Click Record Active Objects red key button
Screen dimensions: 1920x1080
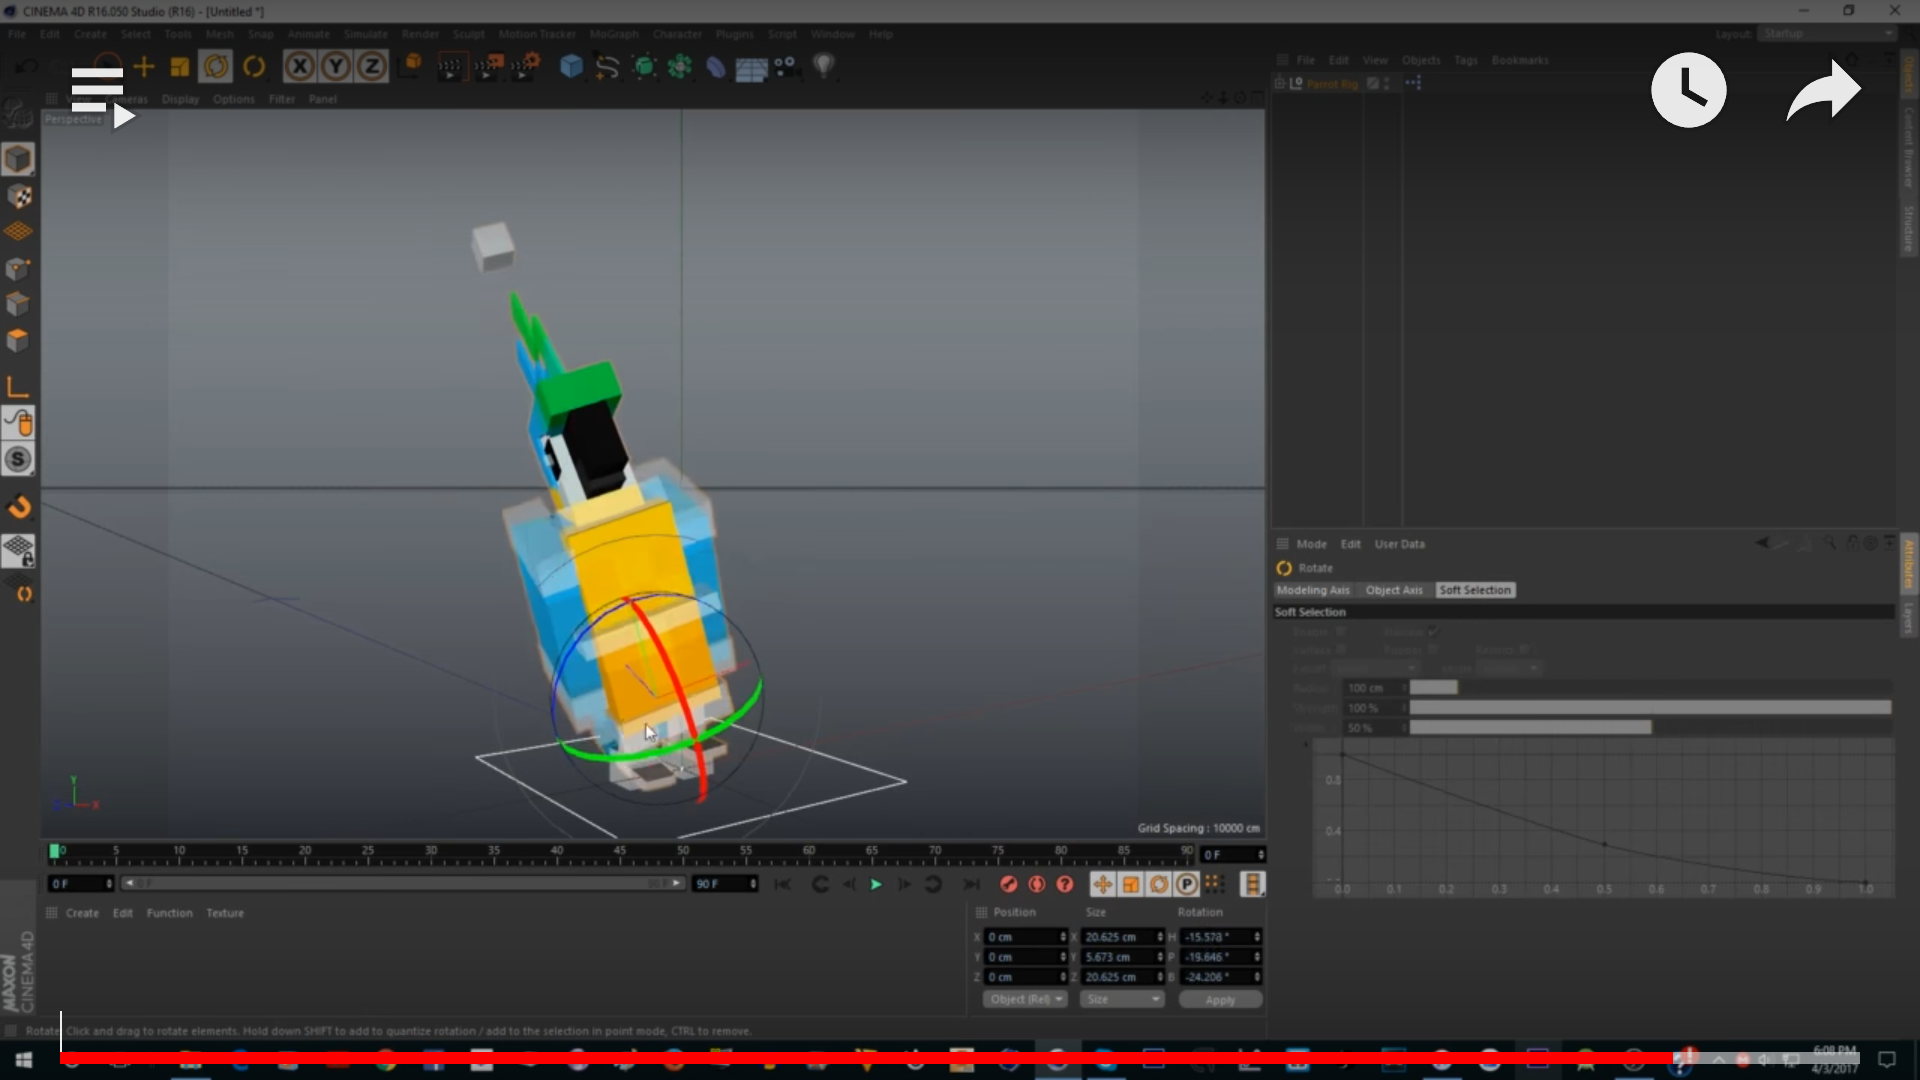[x=1008, y=884]
